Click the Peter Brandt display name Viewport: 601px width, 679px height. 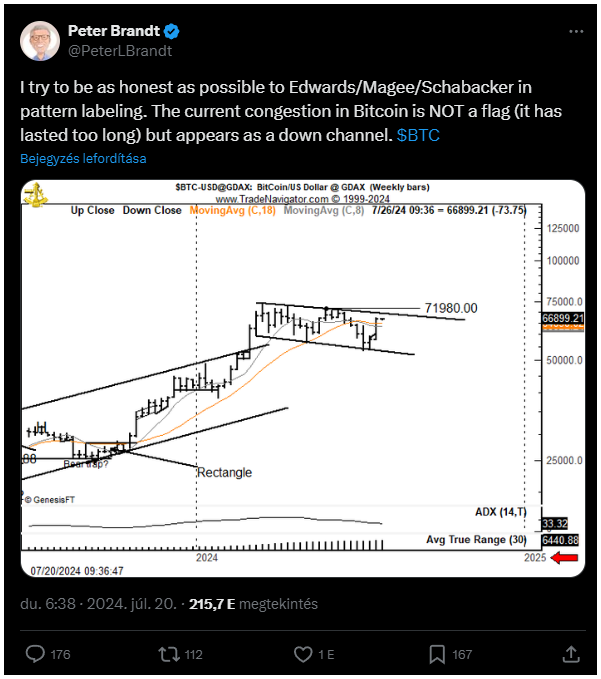pyautogui.click(x=114, y=31)
